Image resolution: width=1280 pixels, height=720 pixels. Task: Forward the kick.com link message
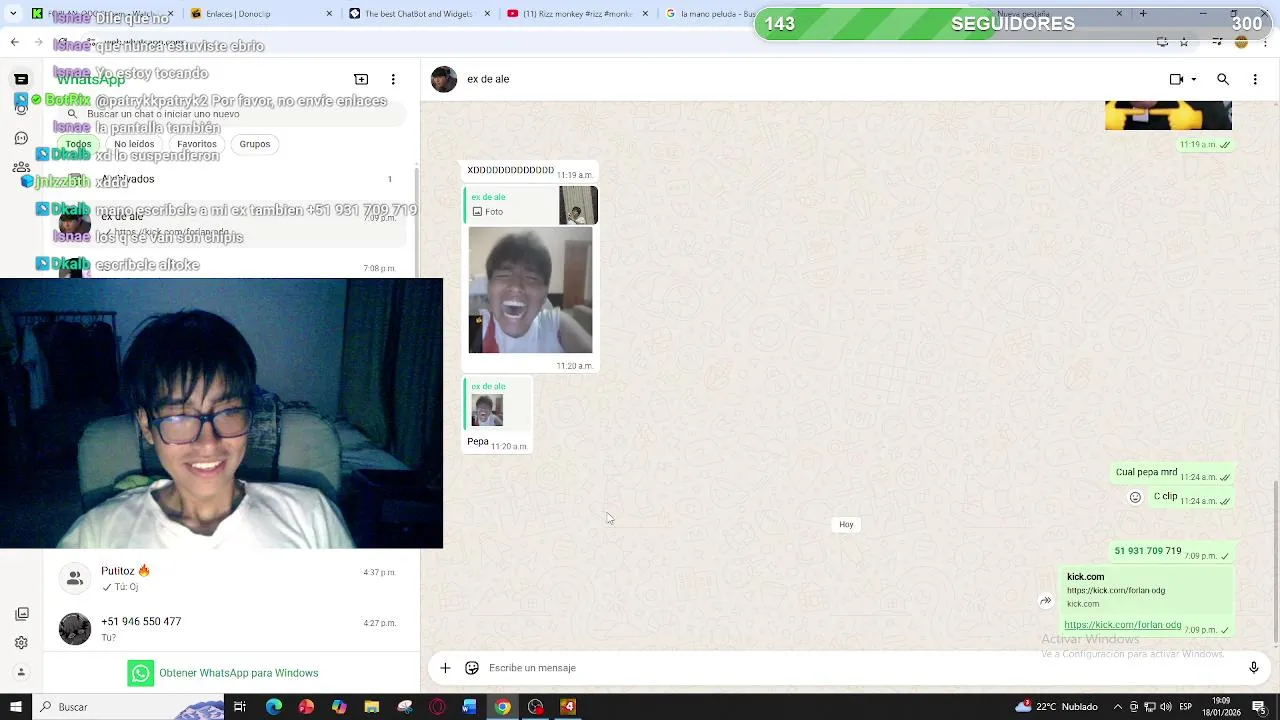1045,601
